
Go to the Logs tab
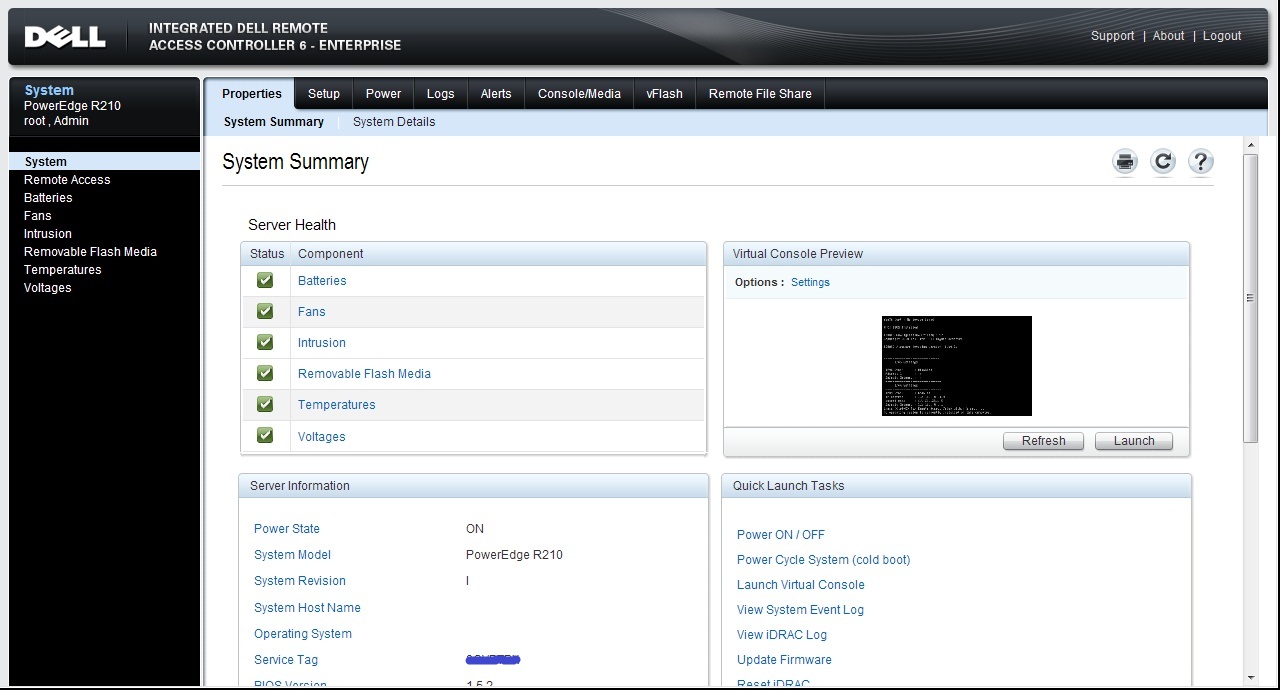(440, 94)
